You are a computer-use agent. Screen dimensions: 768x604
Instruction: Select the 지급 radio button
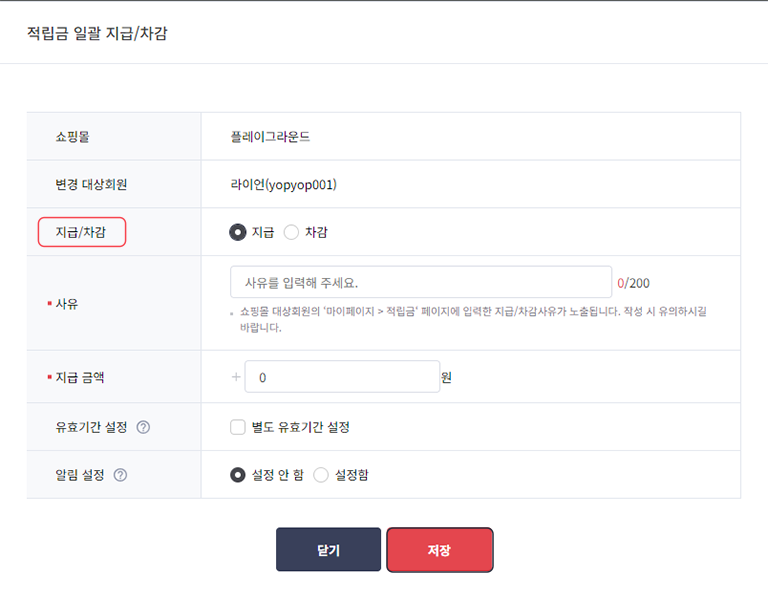[238, 232]
